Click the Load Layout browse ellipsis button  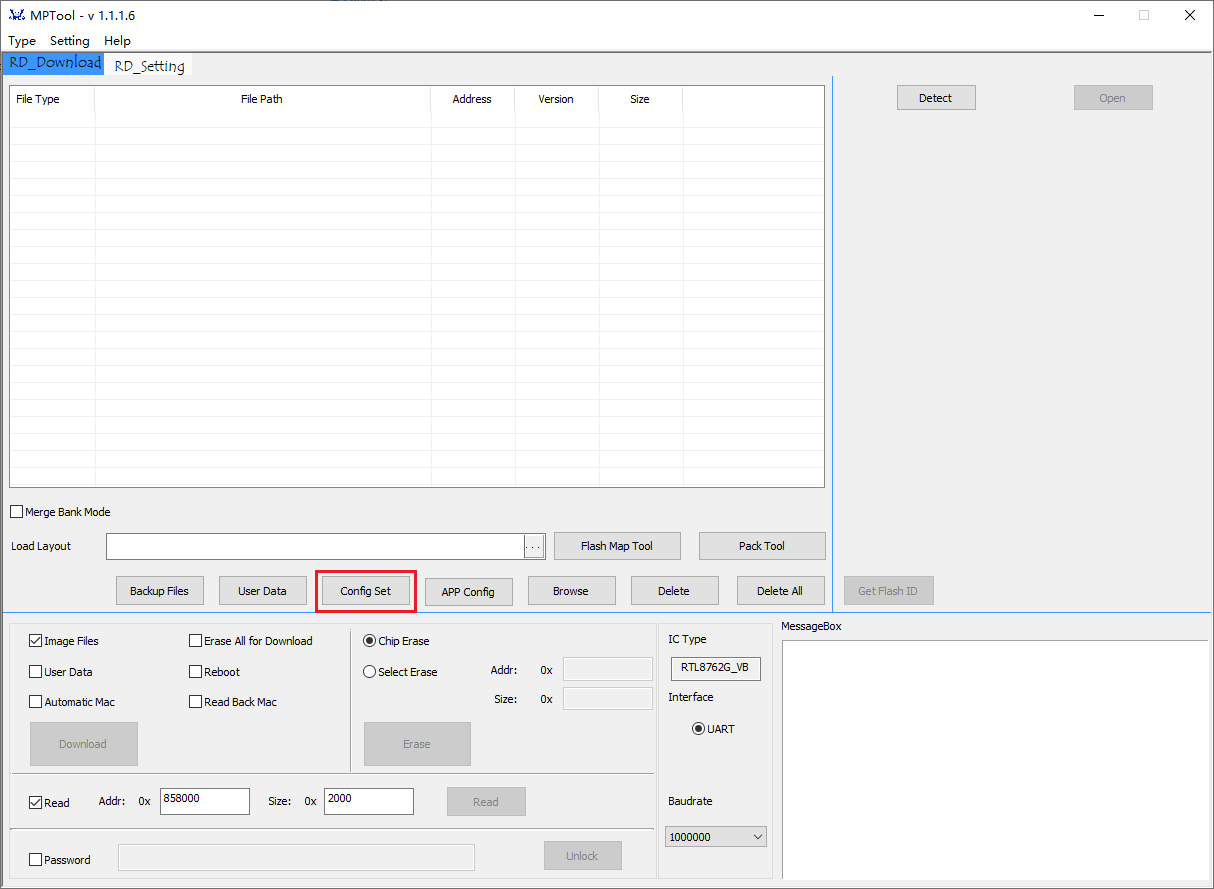point(534,546)
